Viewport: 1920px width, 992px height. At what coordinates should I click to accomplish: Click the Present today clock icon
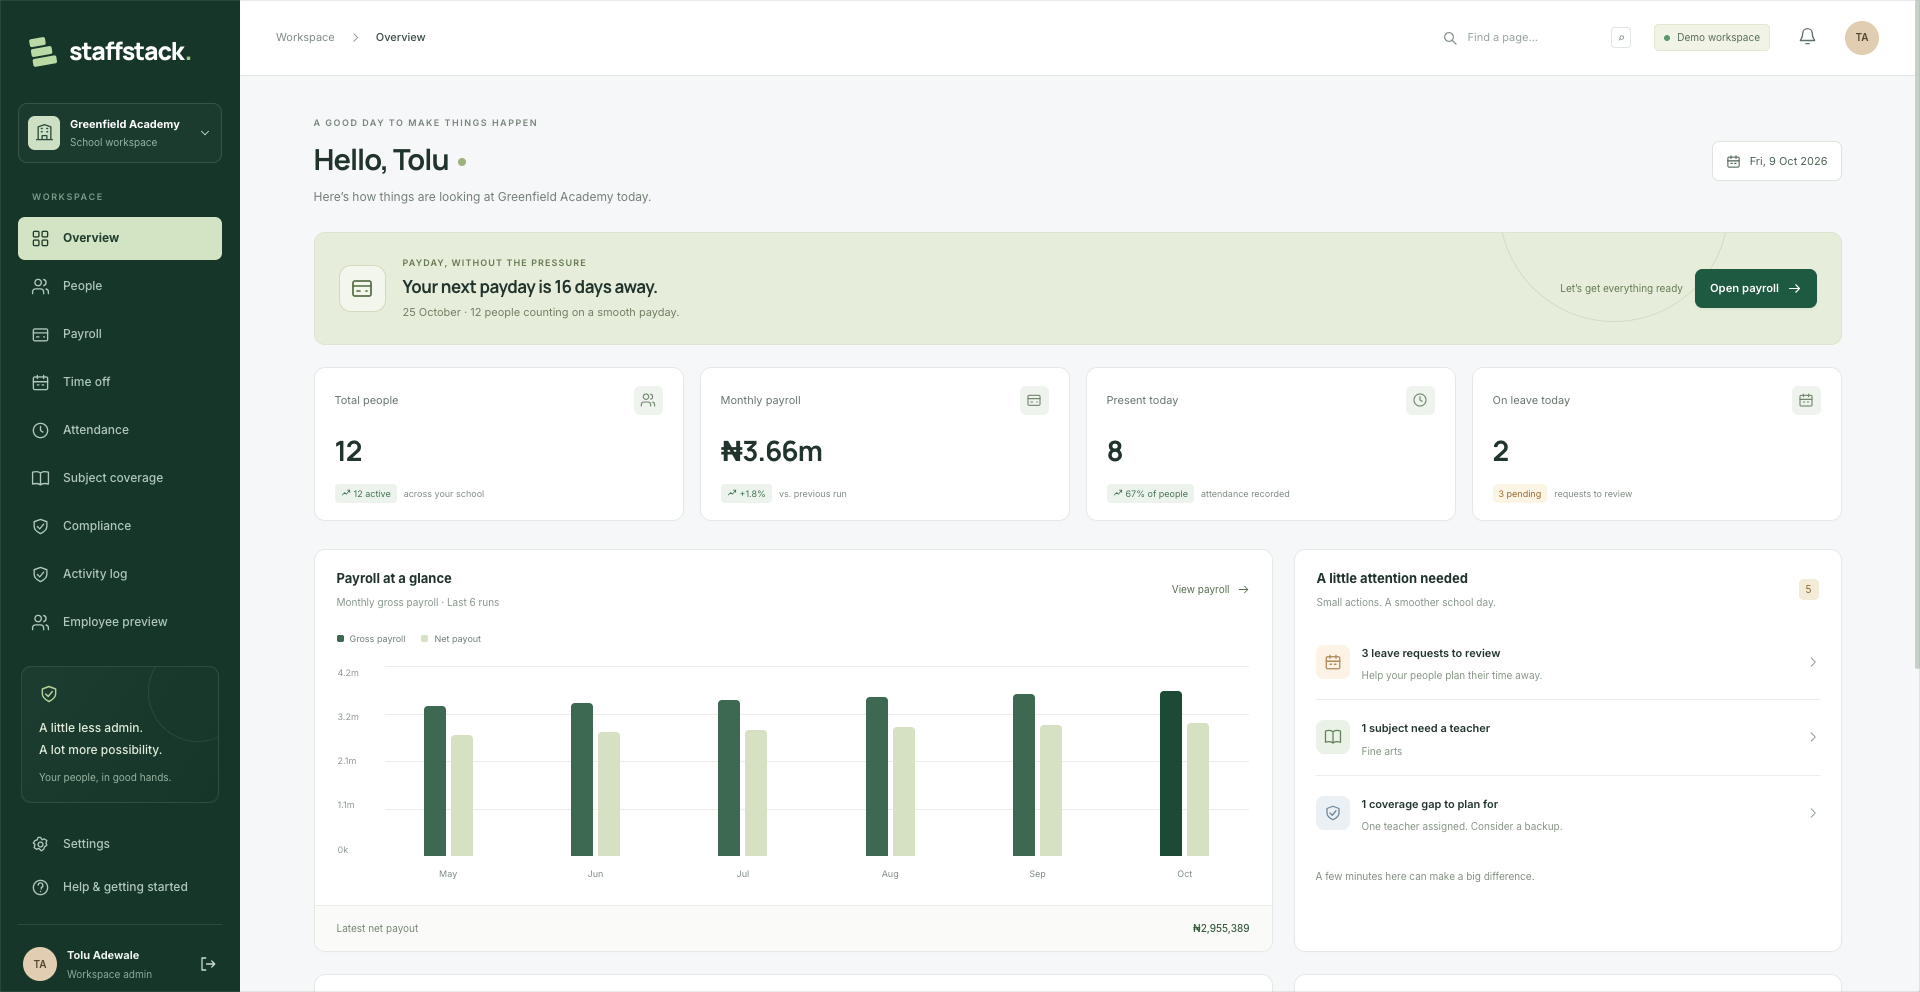1420,400
